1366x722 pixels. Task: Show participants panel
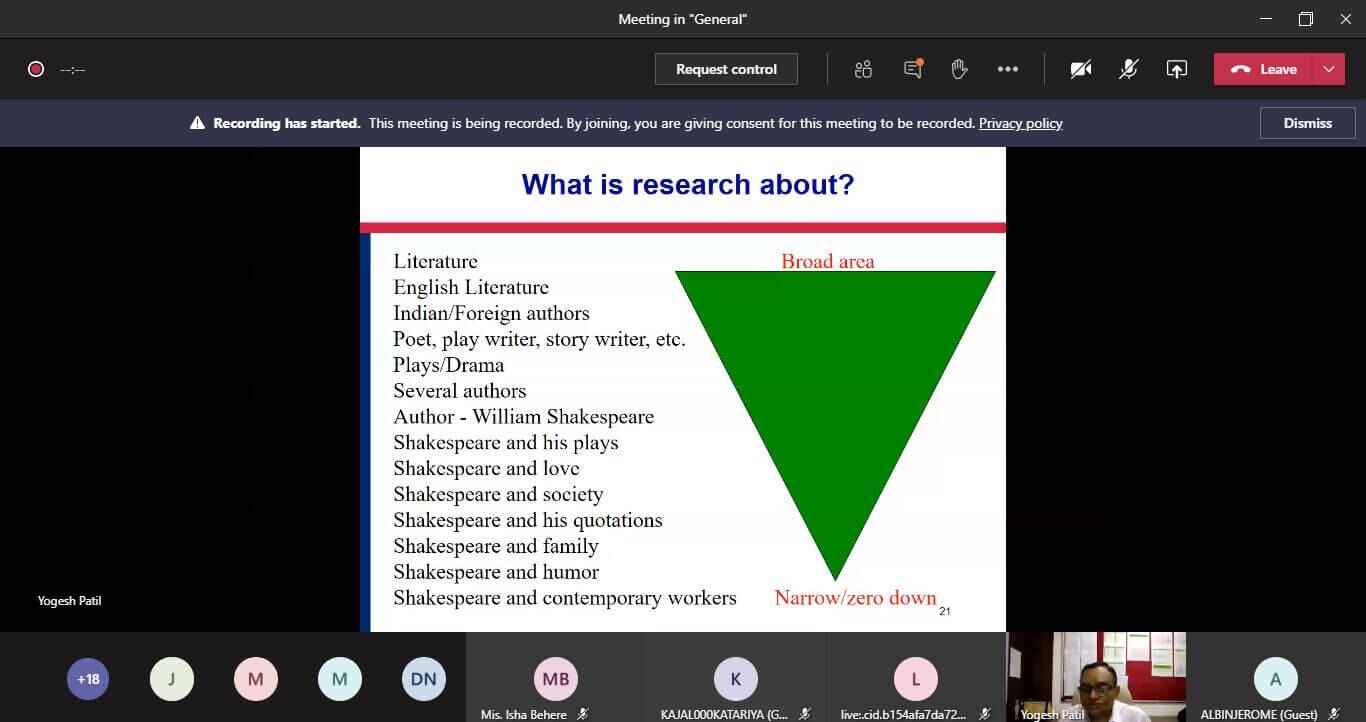click(863, 69)
